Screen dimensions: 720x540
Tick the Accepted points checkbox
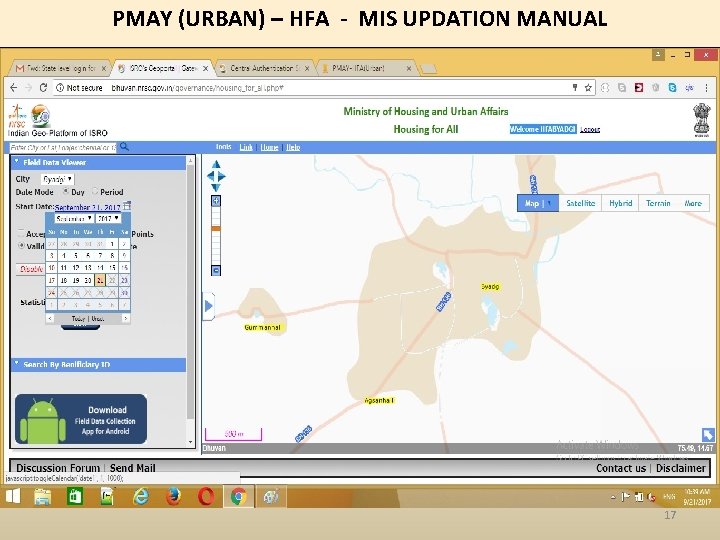pyautogui.click(x=21, y=233)
